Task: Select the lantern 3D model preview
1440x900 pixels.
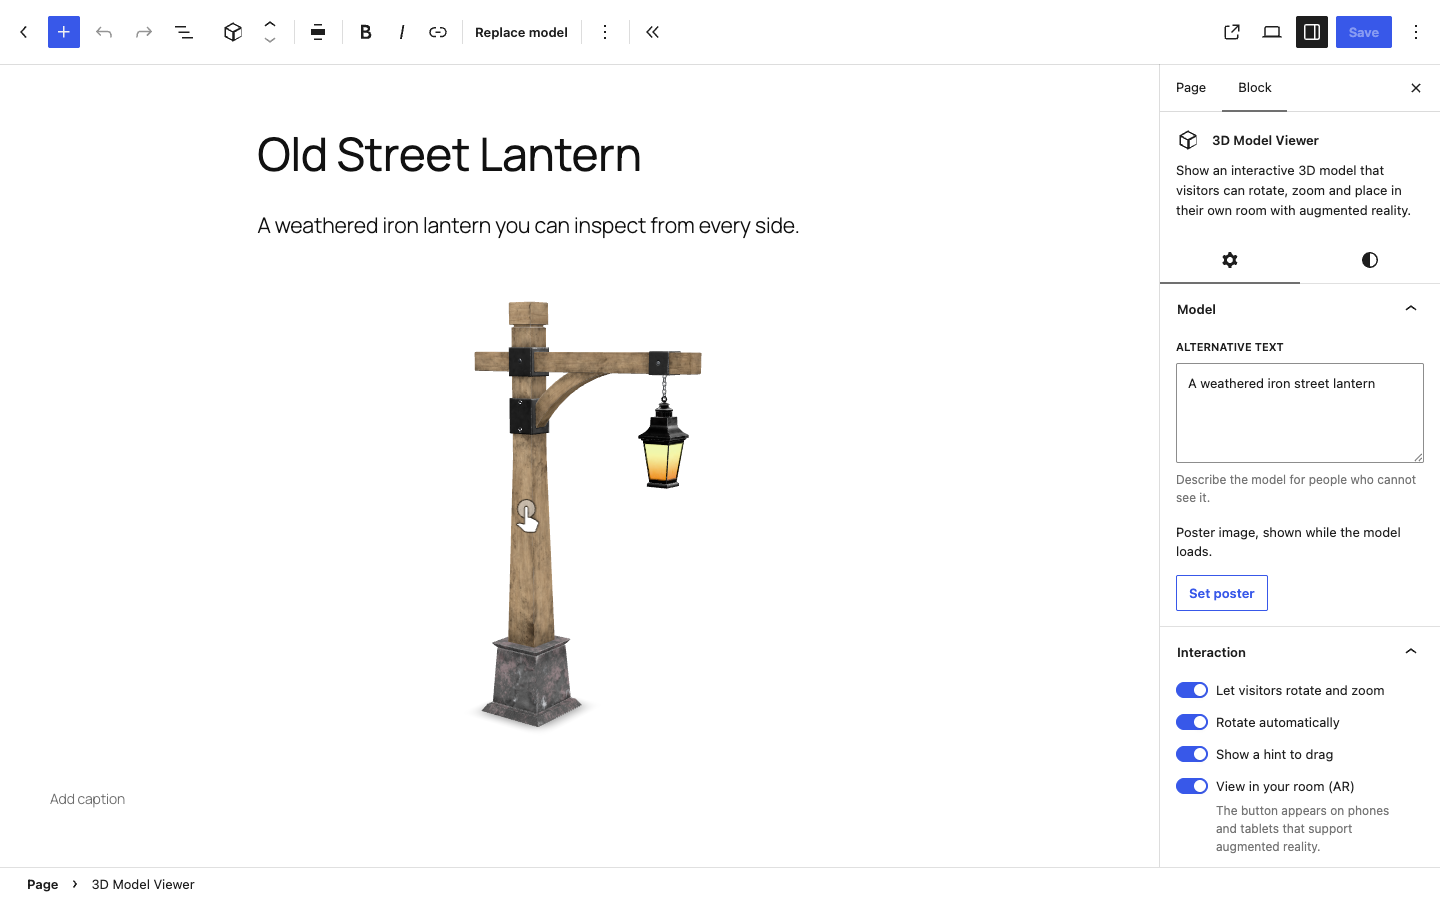Action: tap(588, 515)
